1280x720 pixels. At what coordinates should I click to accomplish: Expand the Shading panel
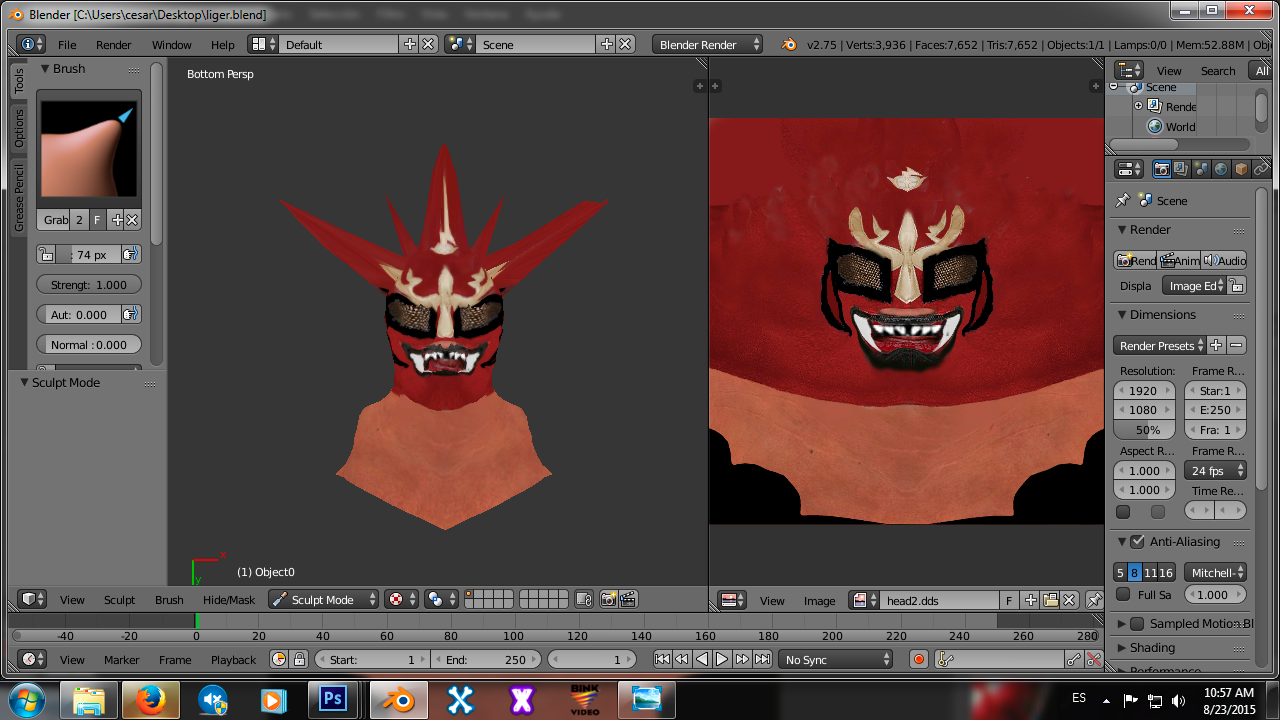pyautogui.click(x=1122, y=647)
